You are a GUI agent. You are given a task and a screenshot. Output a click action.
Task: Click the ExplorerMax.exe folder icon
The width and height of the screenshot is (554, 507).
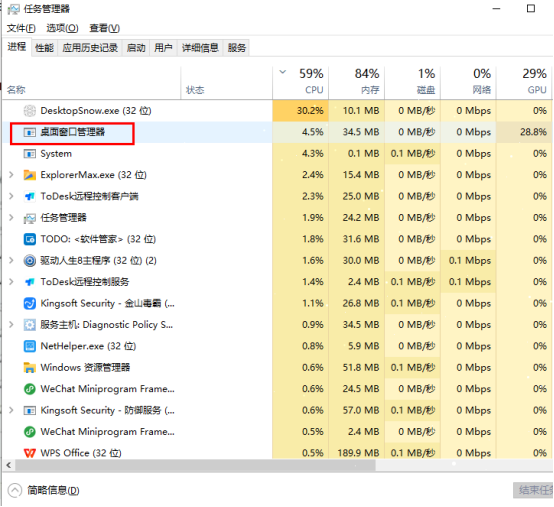point(30,175)
